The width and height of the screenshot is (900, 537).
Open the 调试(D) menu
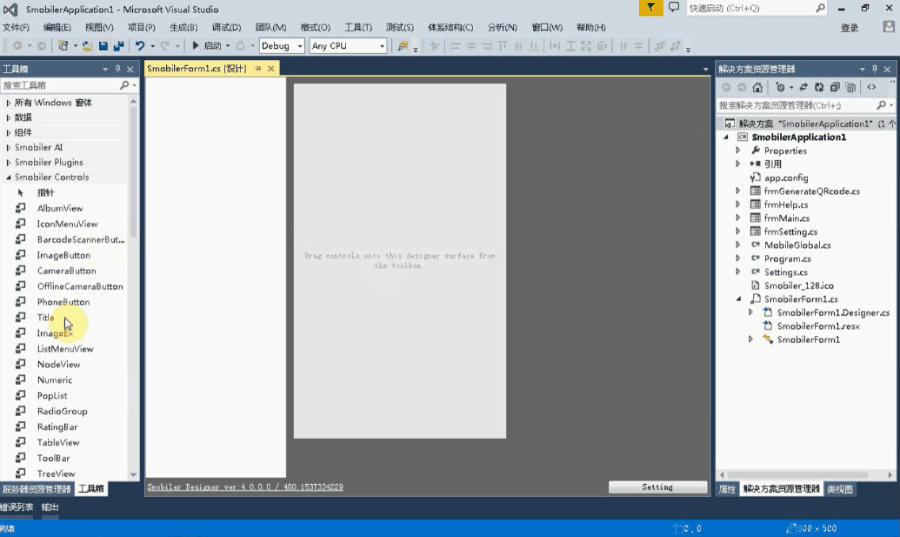pyautogui.click(x=226, y=27)
